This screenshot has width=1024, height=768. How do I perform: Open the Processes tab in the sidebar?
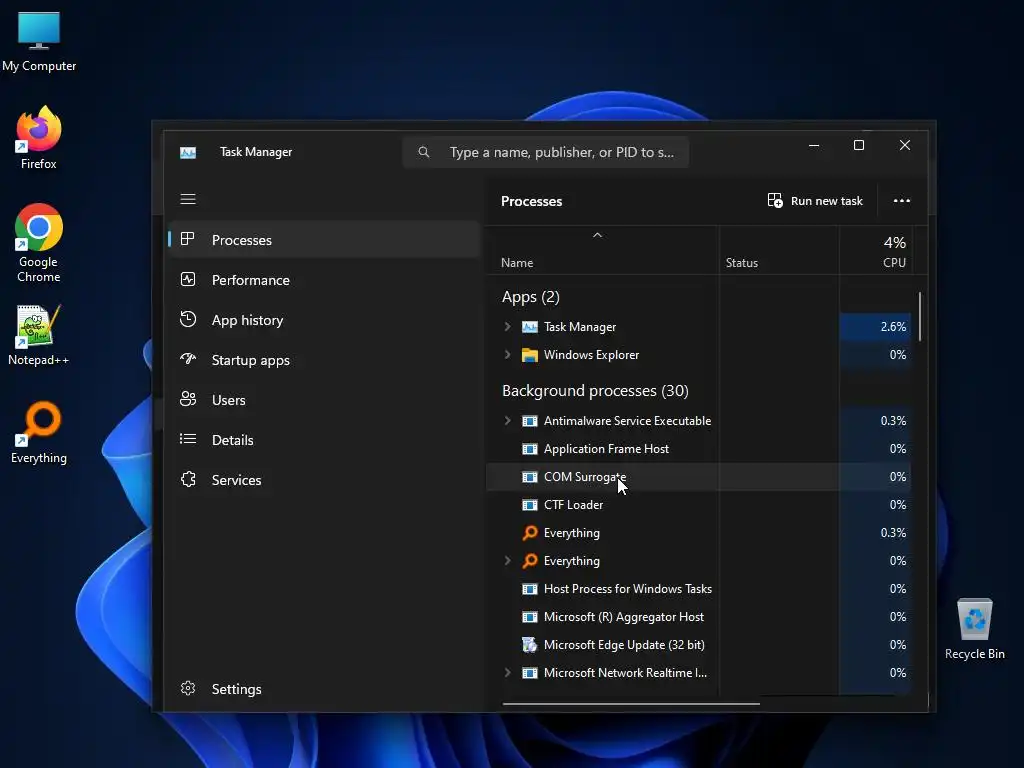click(x=325, y=240)
